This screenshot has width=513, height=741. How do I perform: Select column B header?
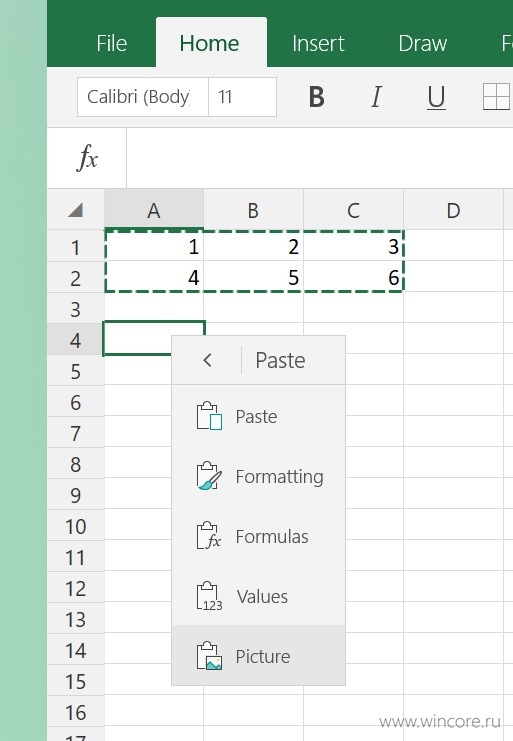point(254,210)
